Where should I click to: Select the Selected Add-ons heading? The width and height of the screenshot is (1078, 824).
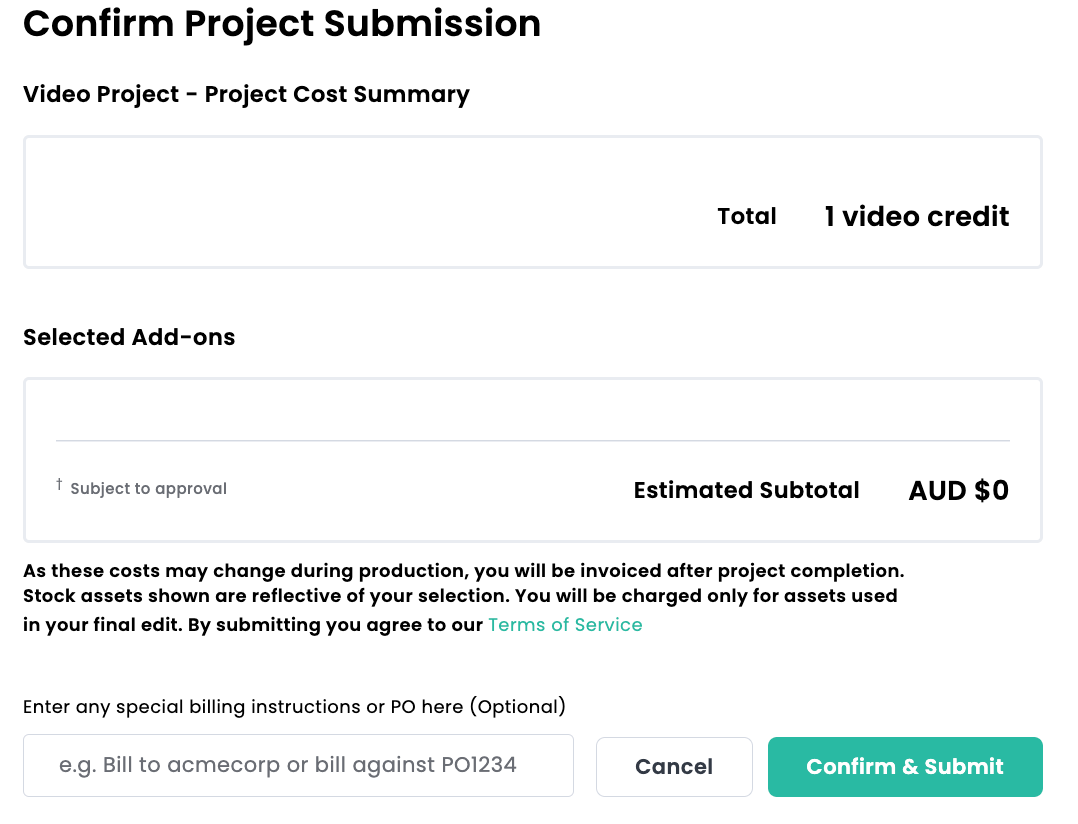pos(129,337)
